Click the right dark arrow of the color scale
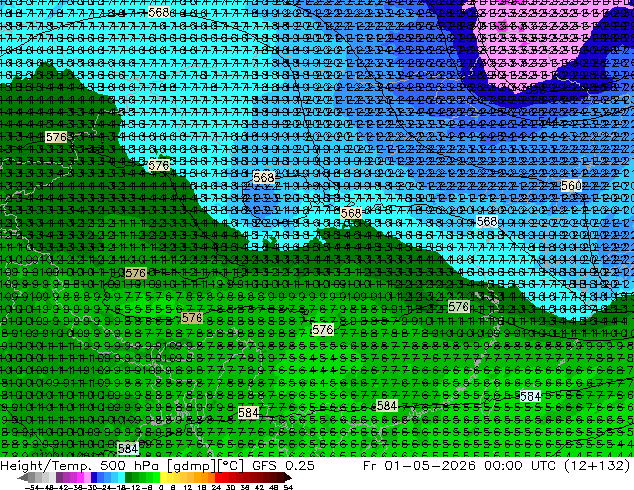Image resolution: width=634 pixels, height=490 pixels. click(x=288, y=477)
